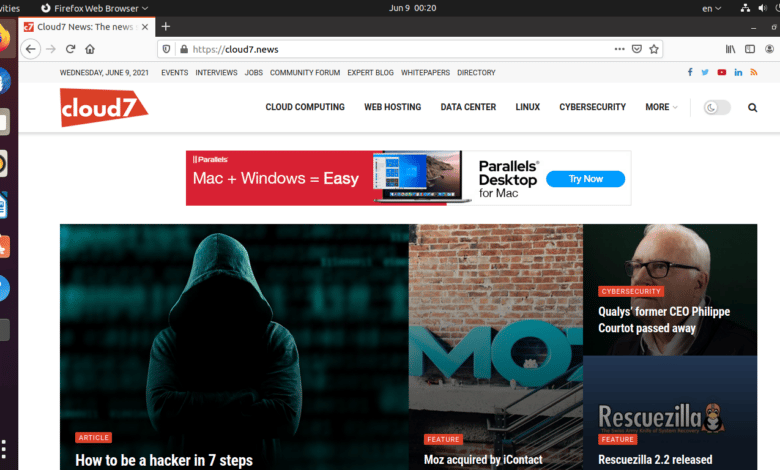Show applications grid in dock
This screenshot has width=780, height=470.
point(3,449)
